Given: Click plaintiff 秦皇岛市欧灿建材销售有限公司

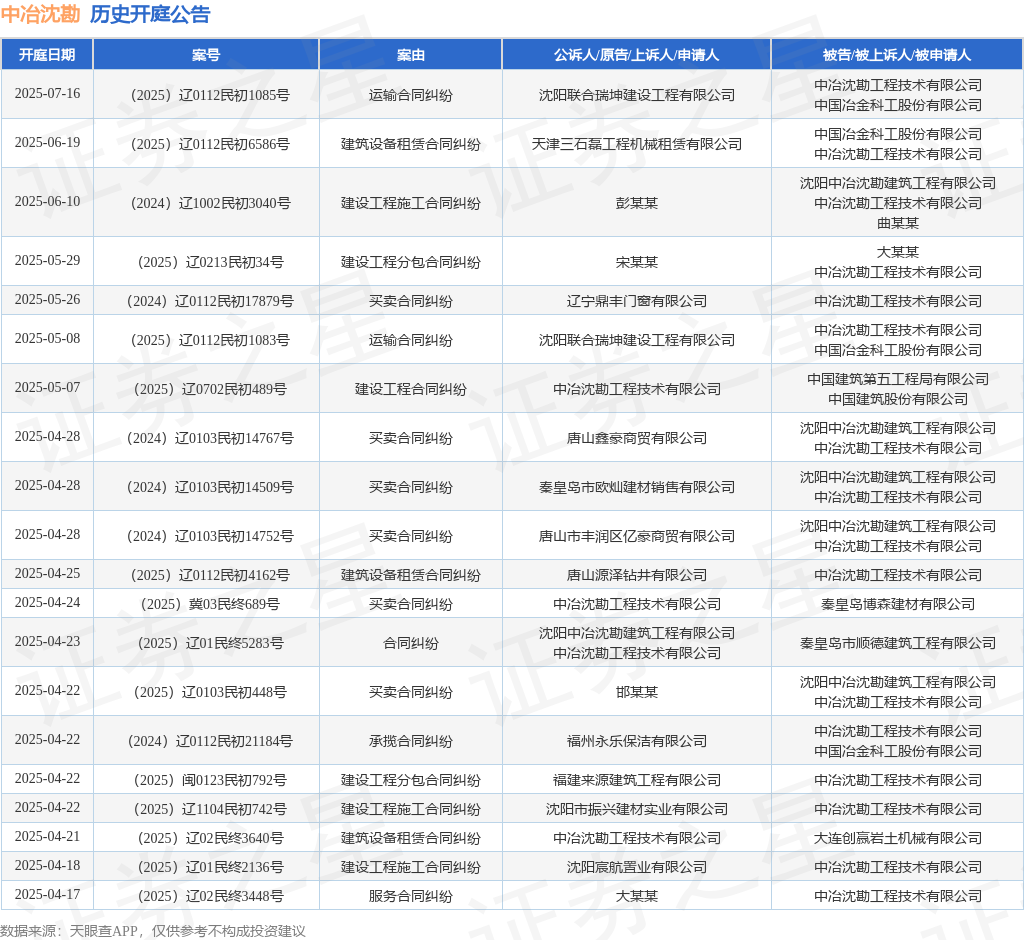Looking at the screenshot, I should click(x=637, y=487).
